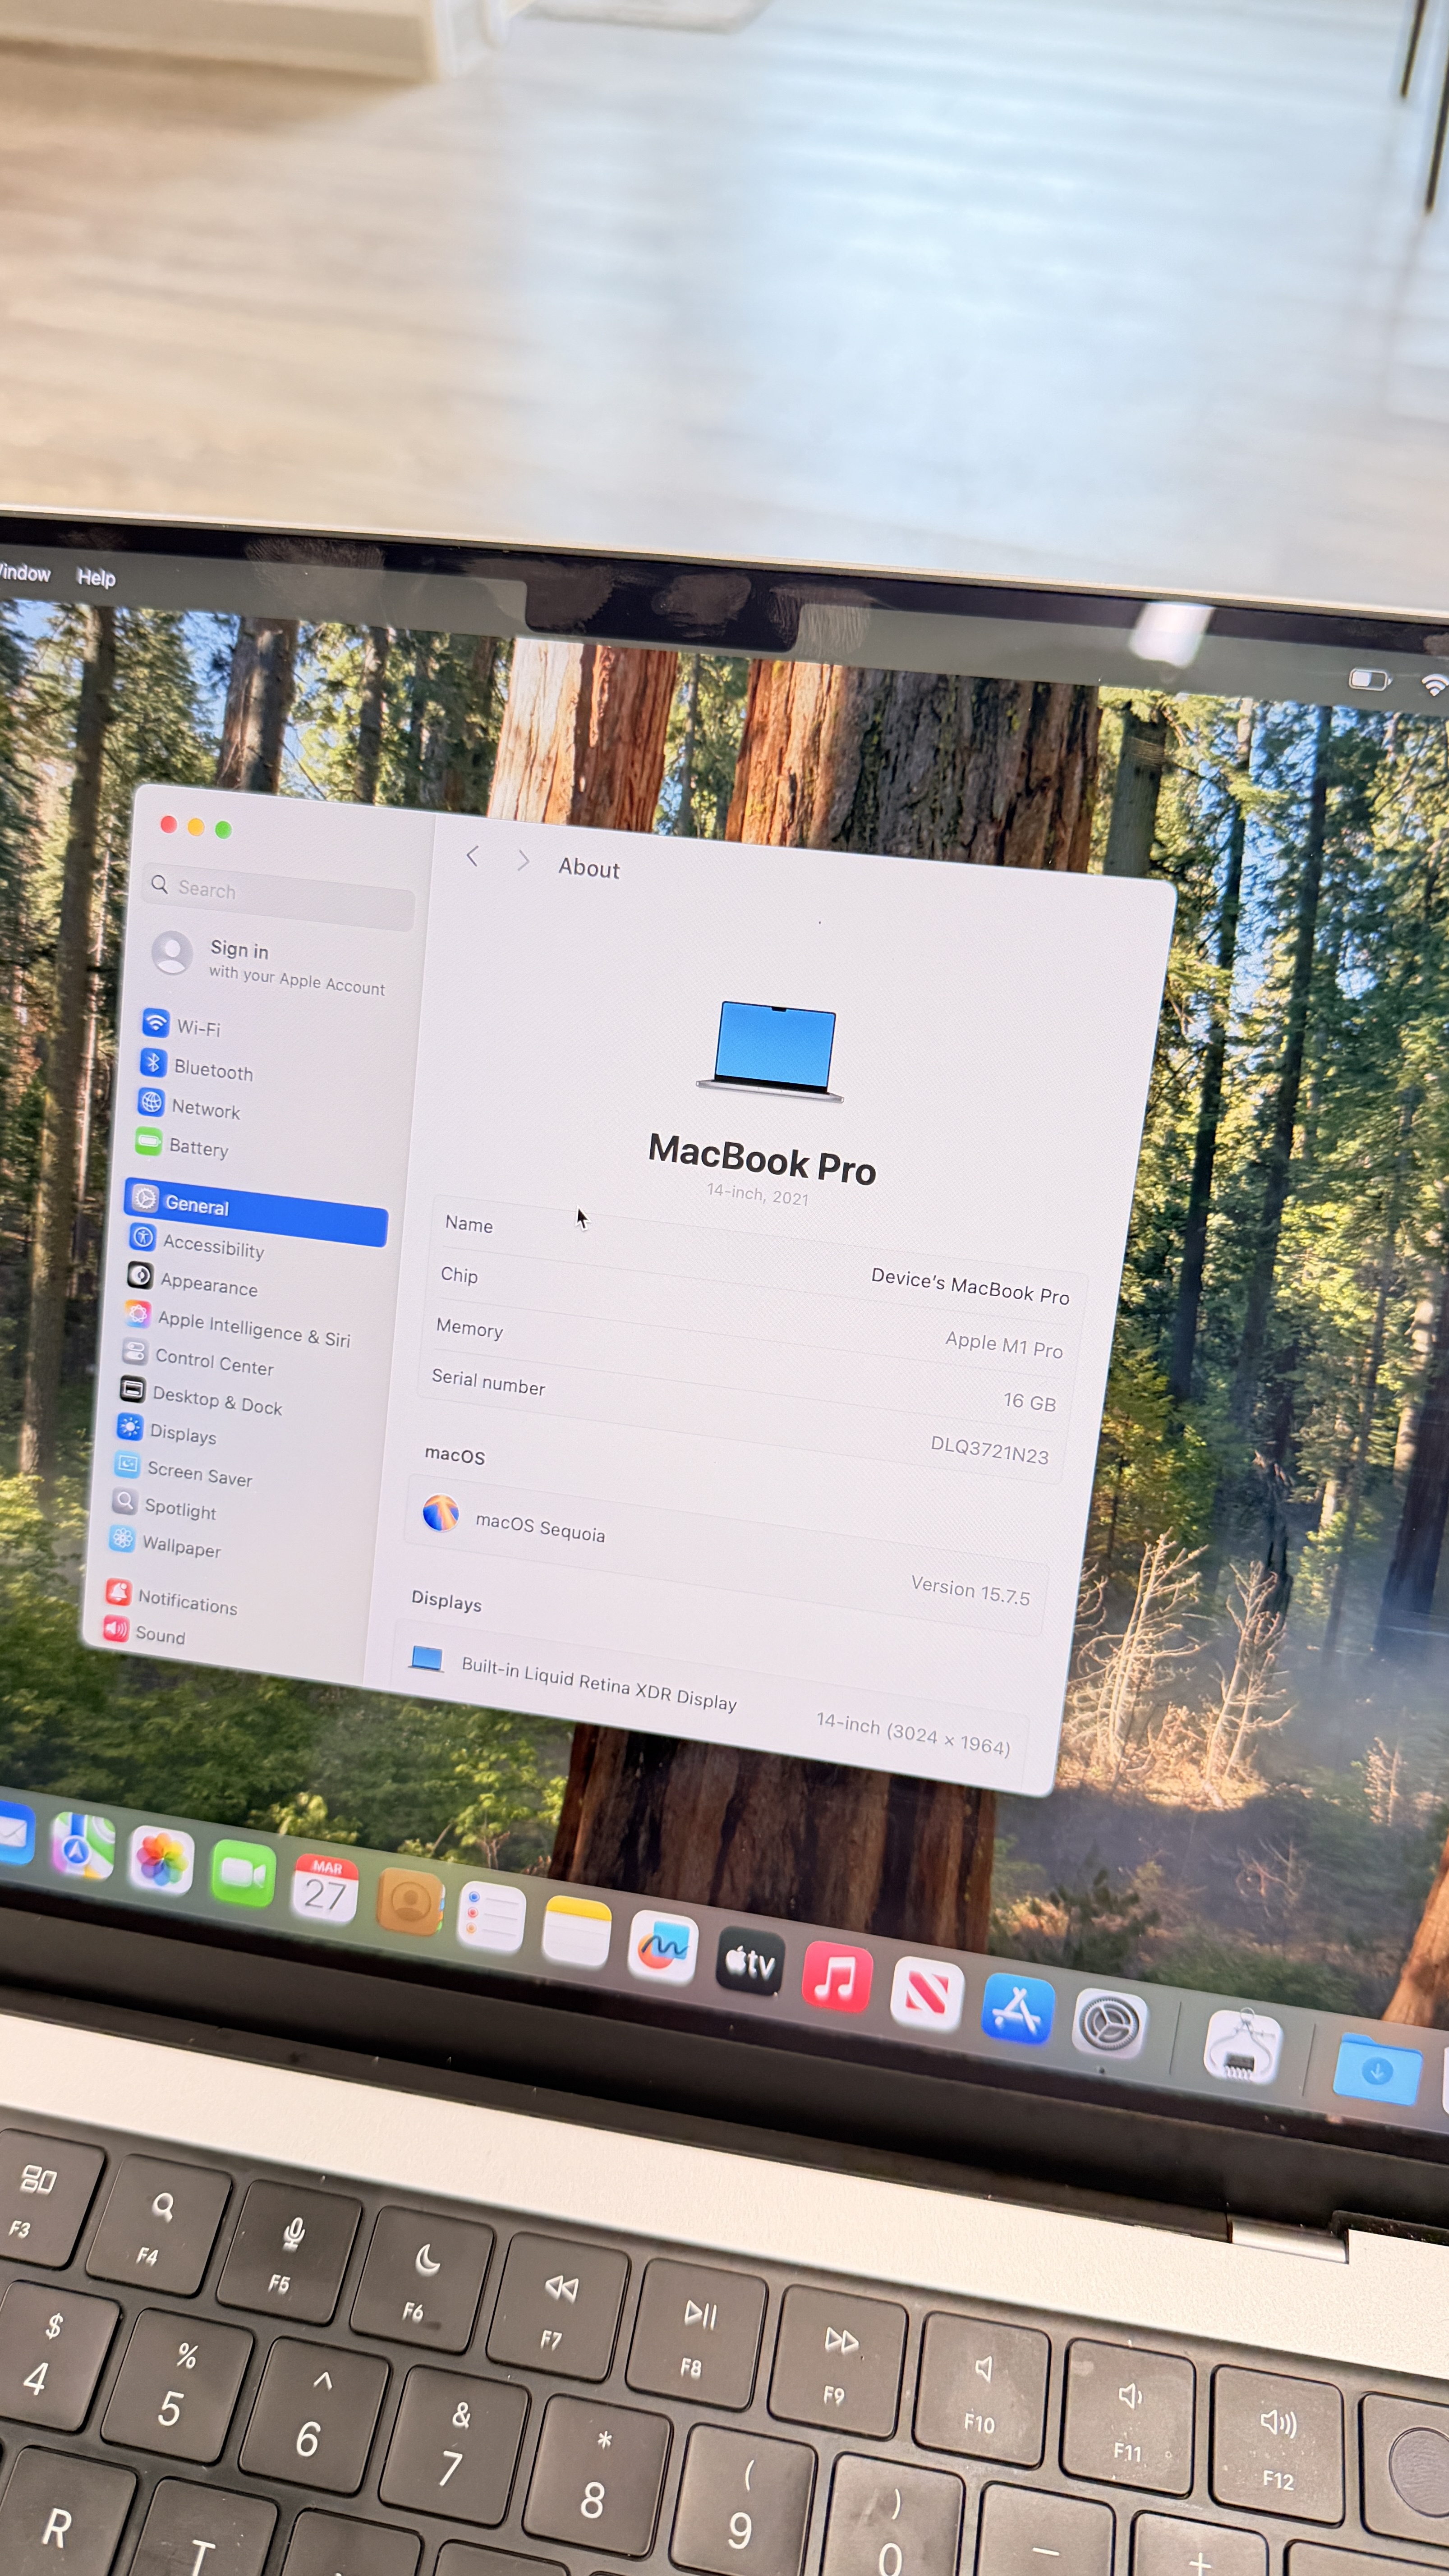Open App Store from the Dock

[x=1017, y=2008]
